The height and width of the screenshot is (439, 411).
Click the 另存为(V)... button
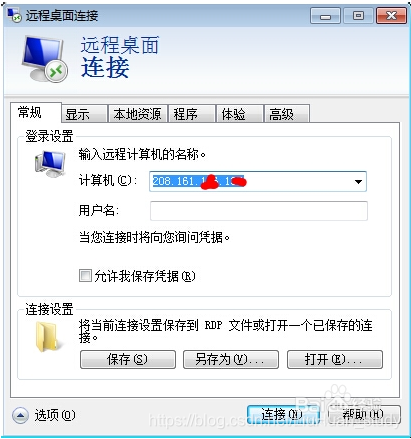point(231,359)
